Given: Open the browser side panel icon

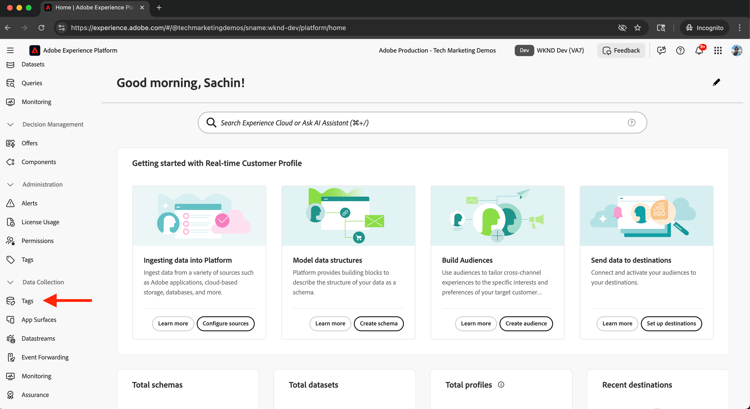Looking at the screenshot, I should (x=661, y=28).
